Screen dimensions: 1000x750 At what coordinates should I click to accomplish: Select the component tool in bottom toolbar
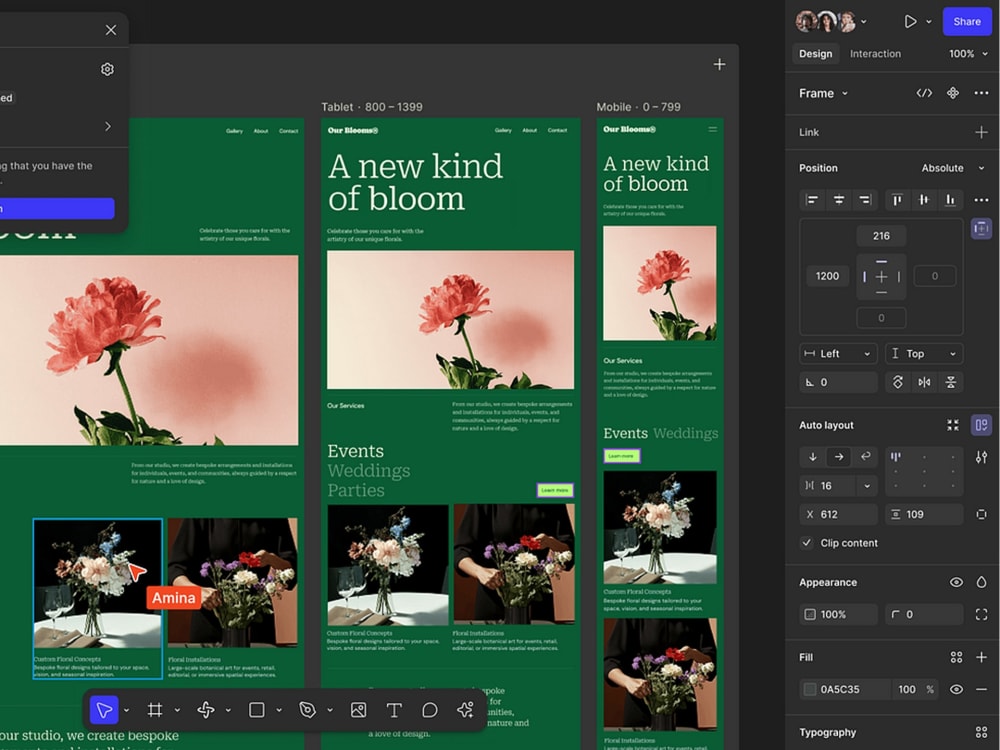click(x=205, y=710)
